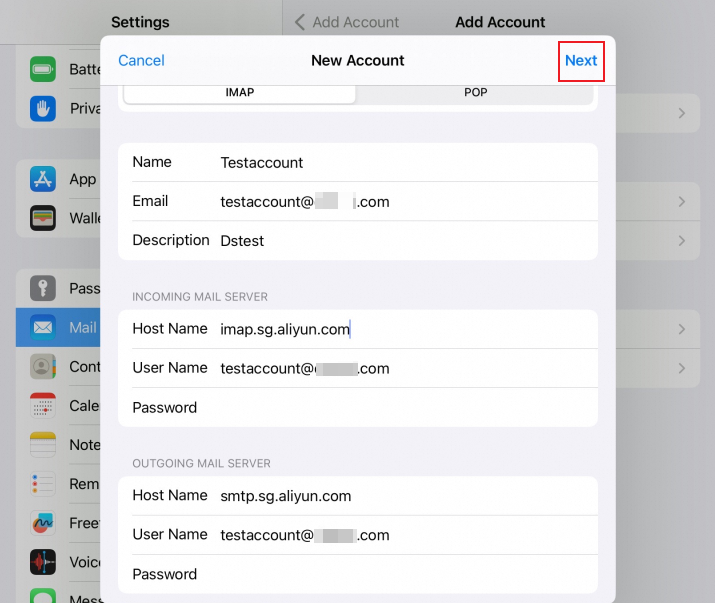
Task: Open the Passwords key icon
Action: pyautogui.click(x=43, y=288)
